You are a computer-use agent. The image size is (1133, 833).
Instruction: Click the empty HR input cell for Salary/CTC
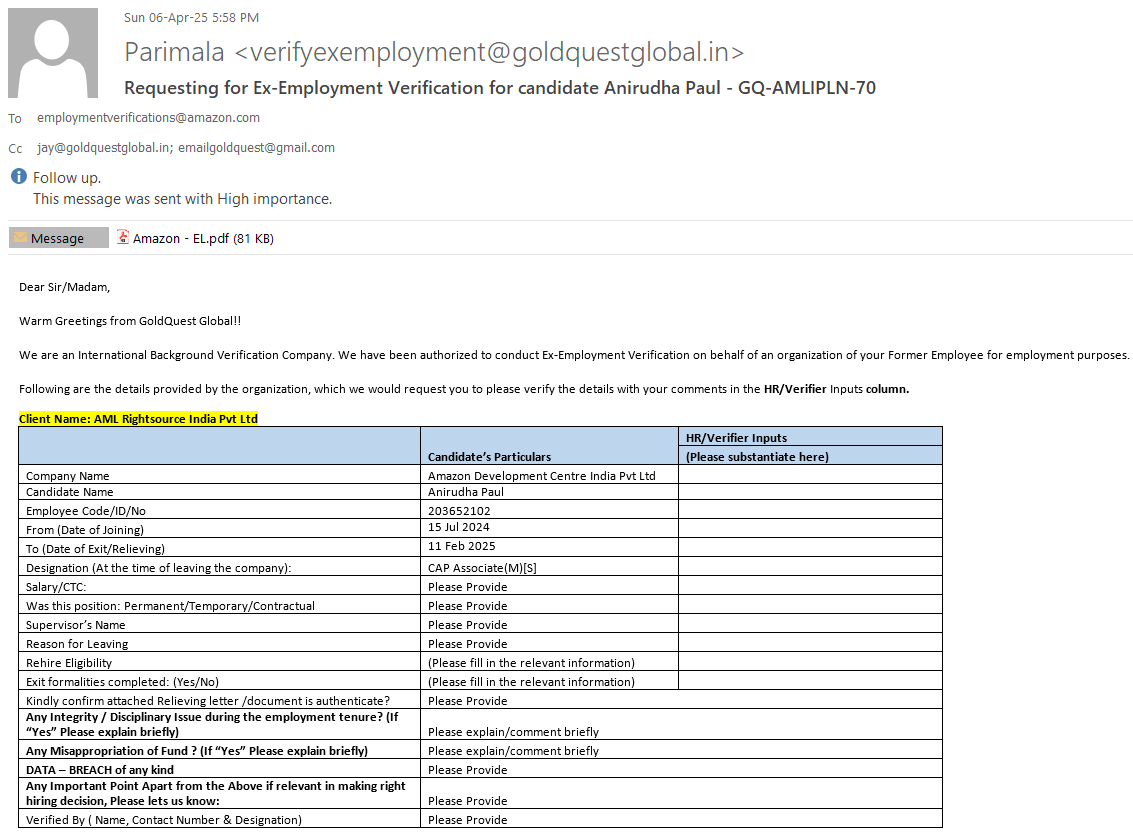click(x=810, y=585)
